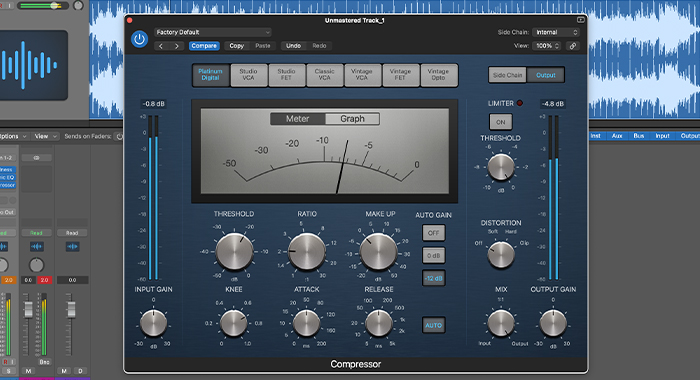This screenshot has width=700, height=380.
Task: Click the Input filter tab in the mixer
Action: 662,136
